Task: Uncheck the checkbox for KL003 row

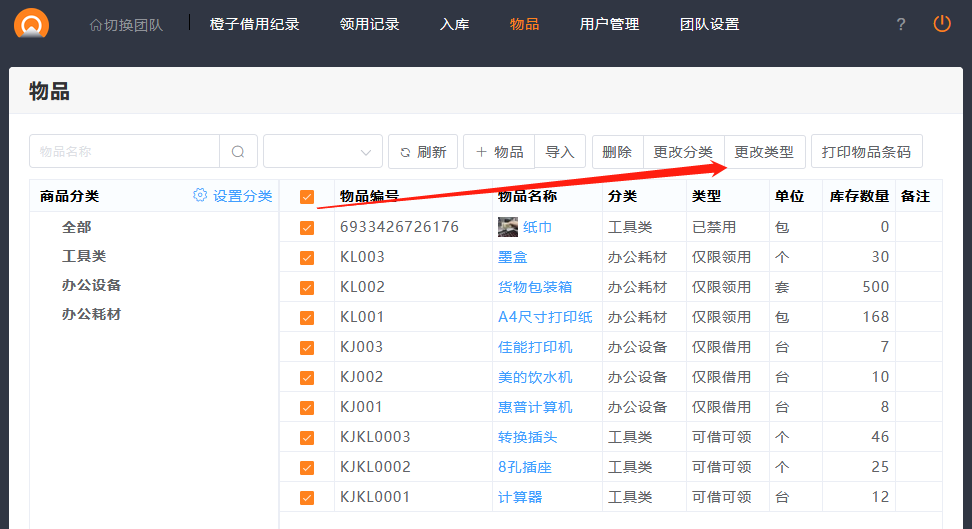Action: click(307, 258)
